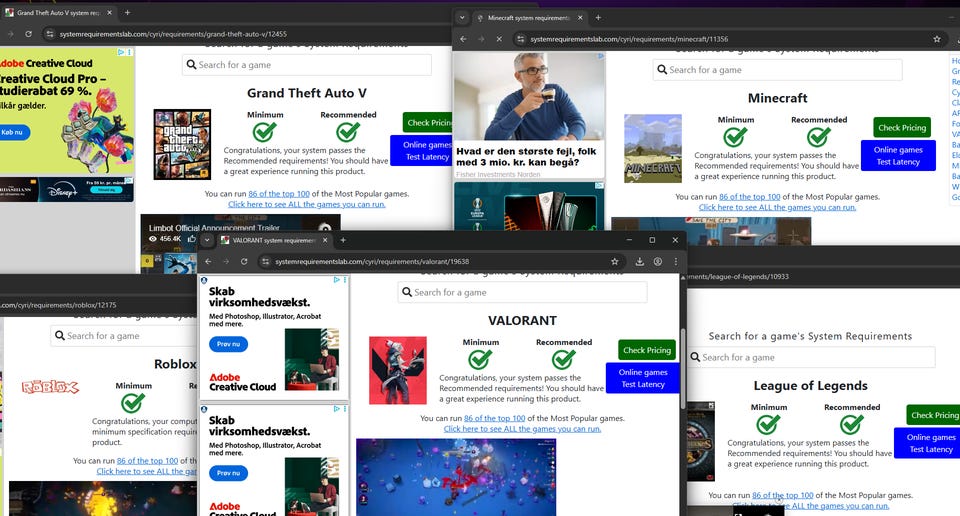Reload the Grand Theft Auto V browser page
Image resolution: width=960 pixels, height=516 pixels.
[28, 34]
